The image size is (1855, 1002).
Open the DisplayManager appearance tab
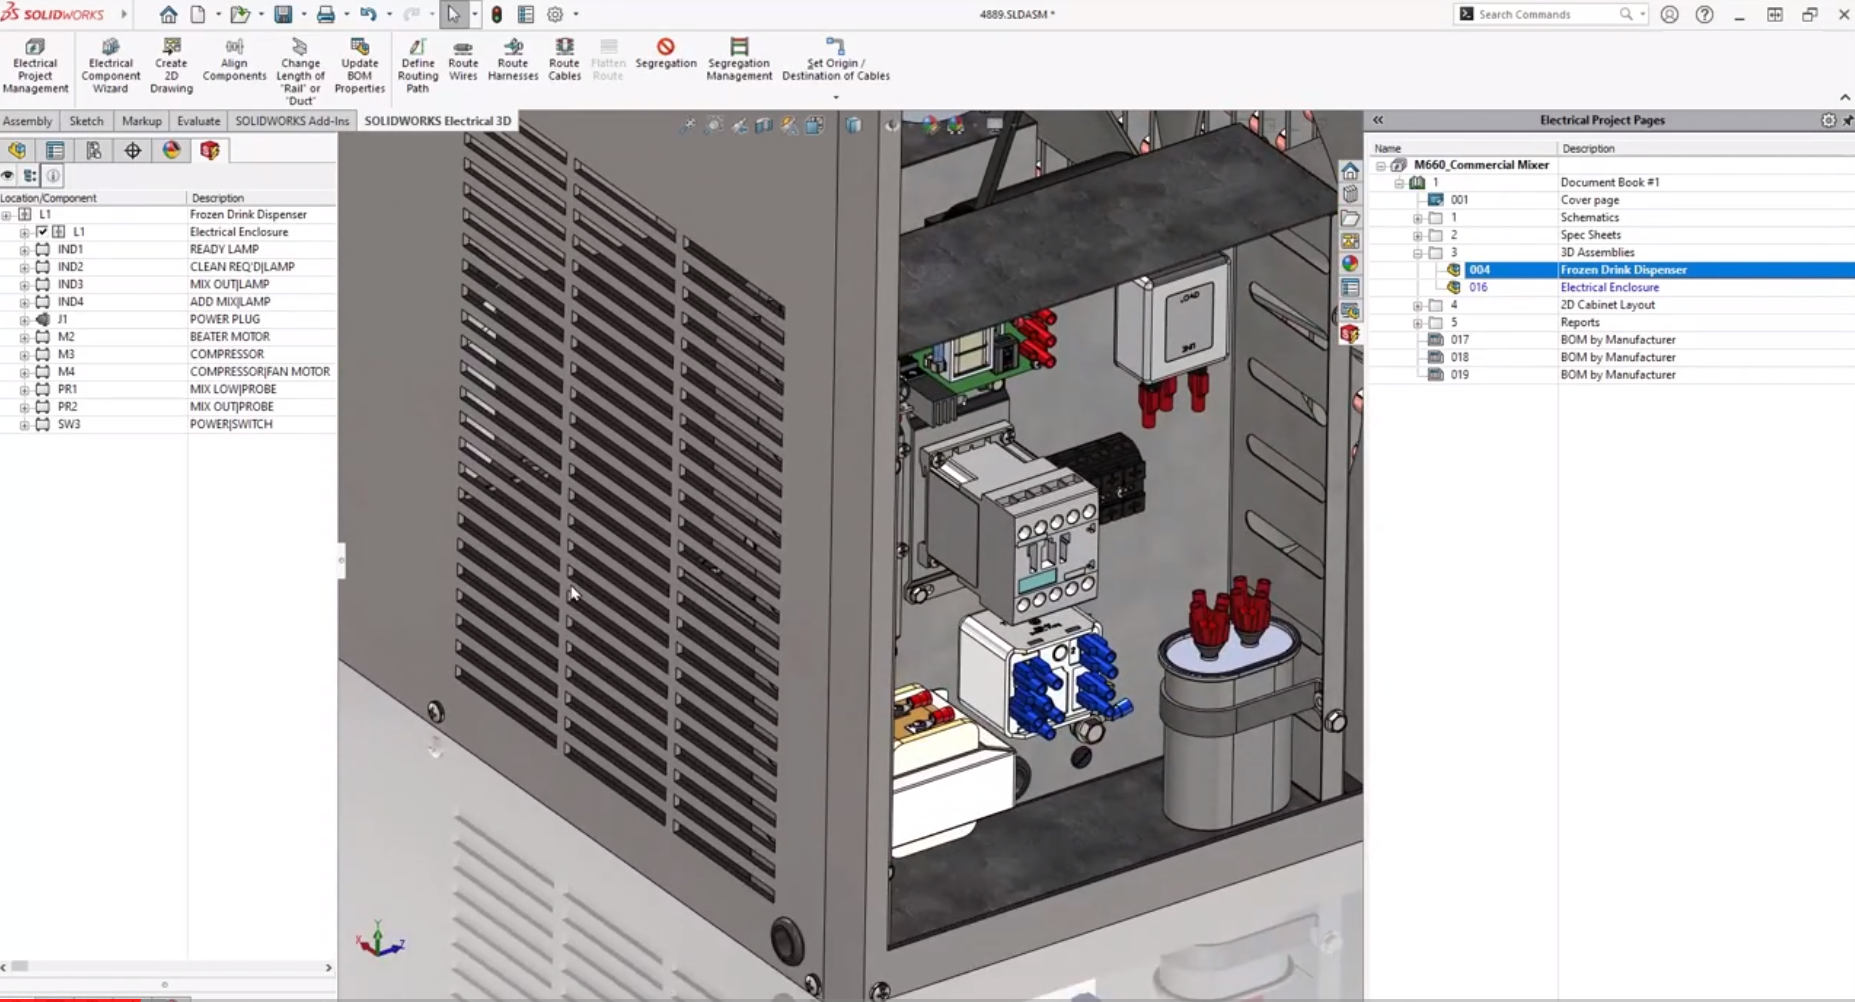(x=171, y=150)
